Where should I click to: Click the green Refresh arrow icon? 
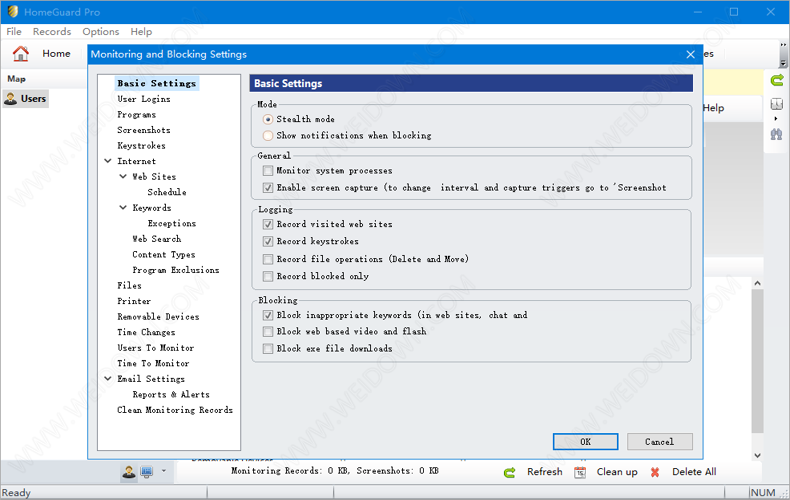coord(510,472)
